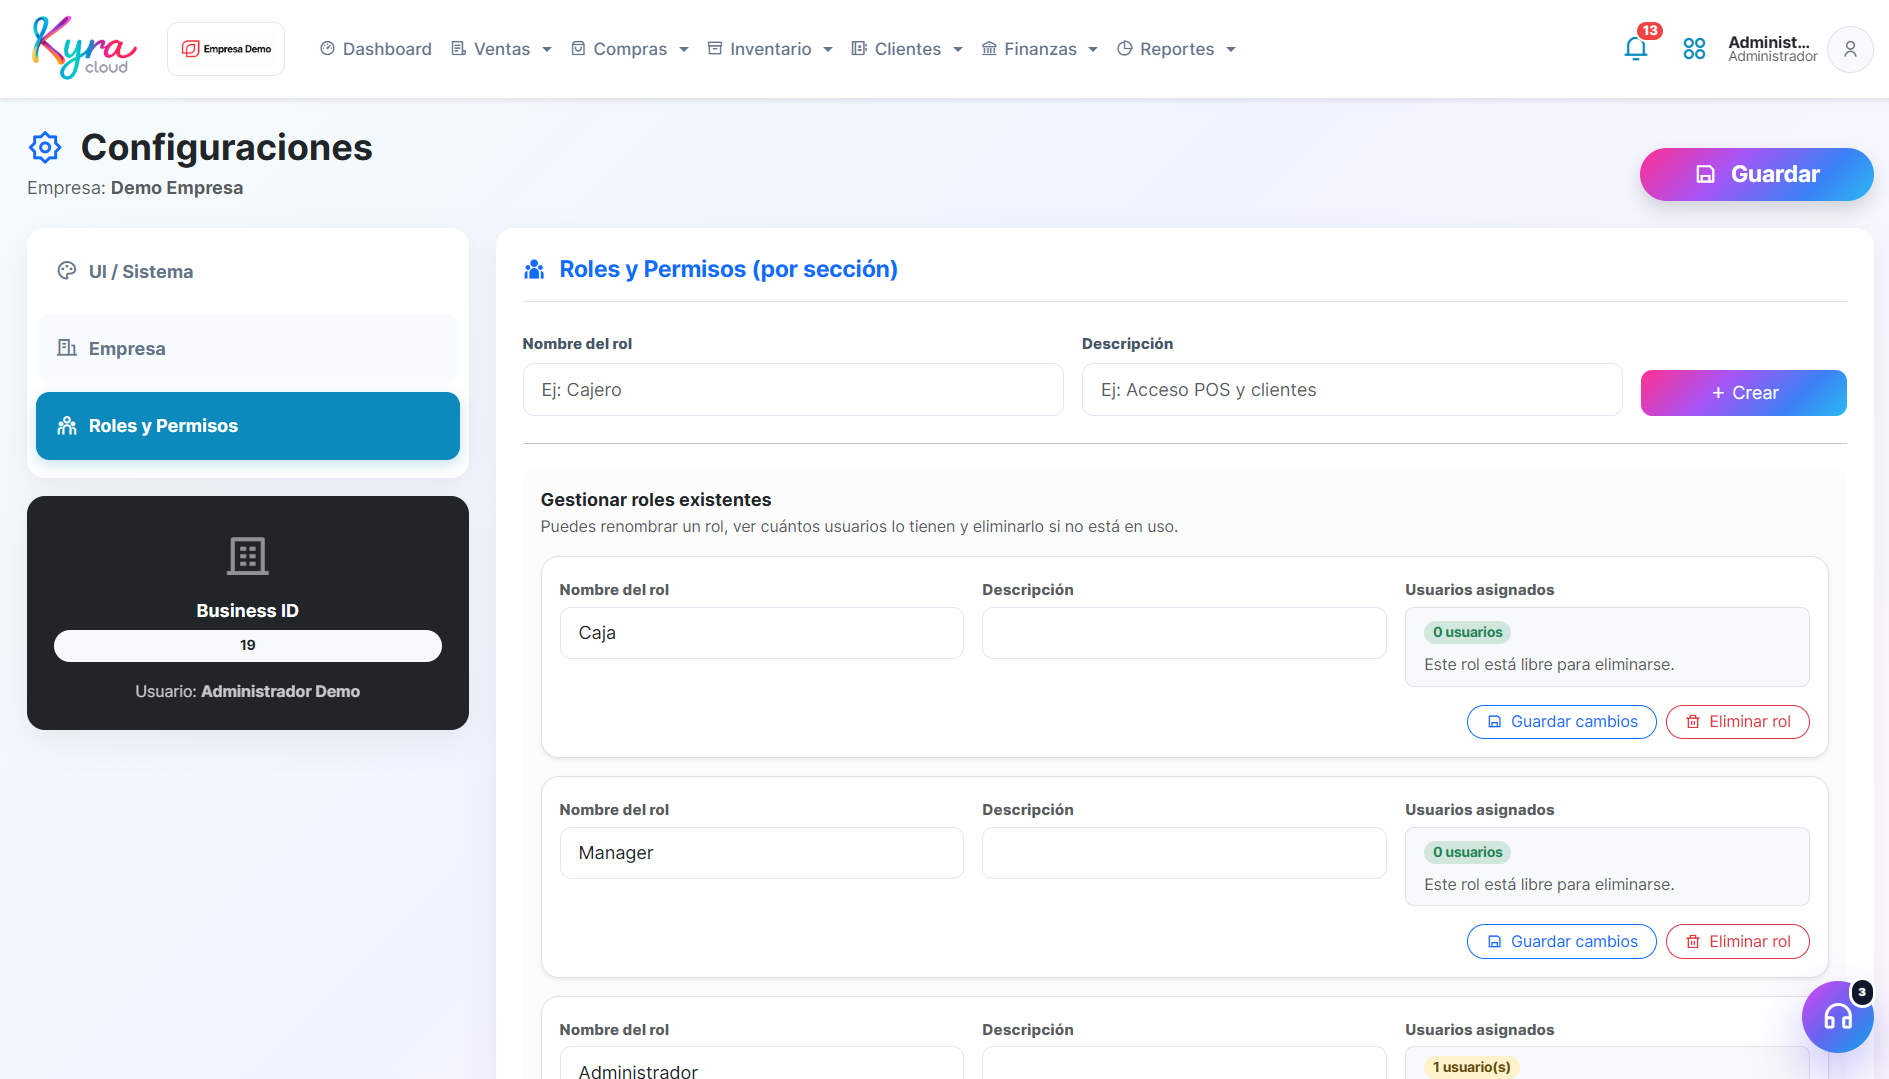Click the Crear role button
The width and height of the screenshot is (1889, 1079).
point(1743,393)
